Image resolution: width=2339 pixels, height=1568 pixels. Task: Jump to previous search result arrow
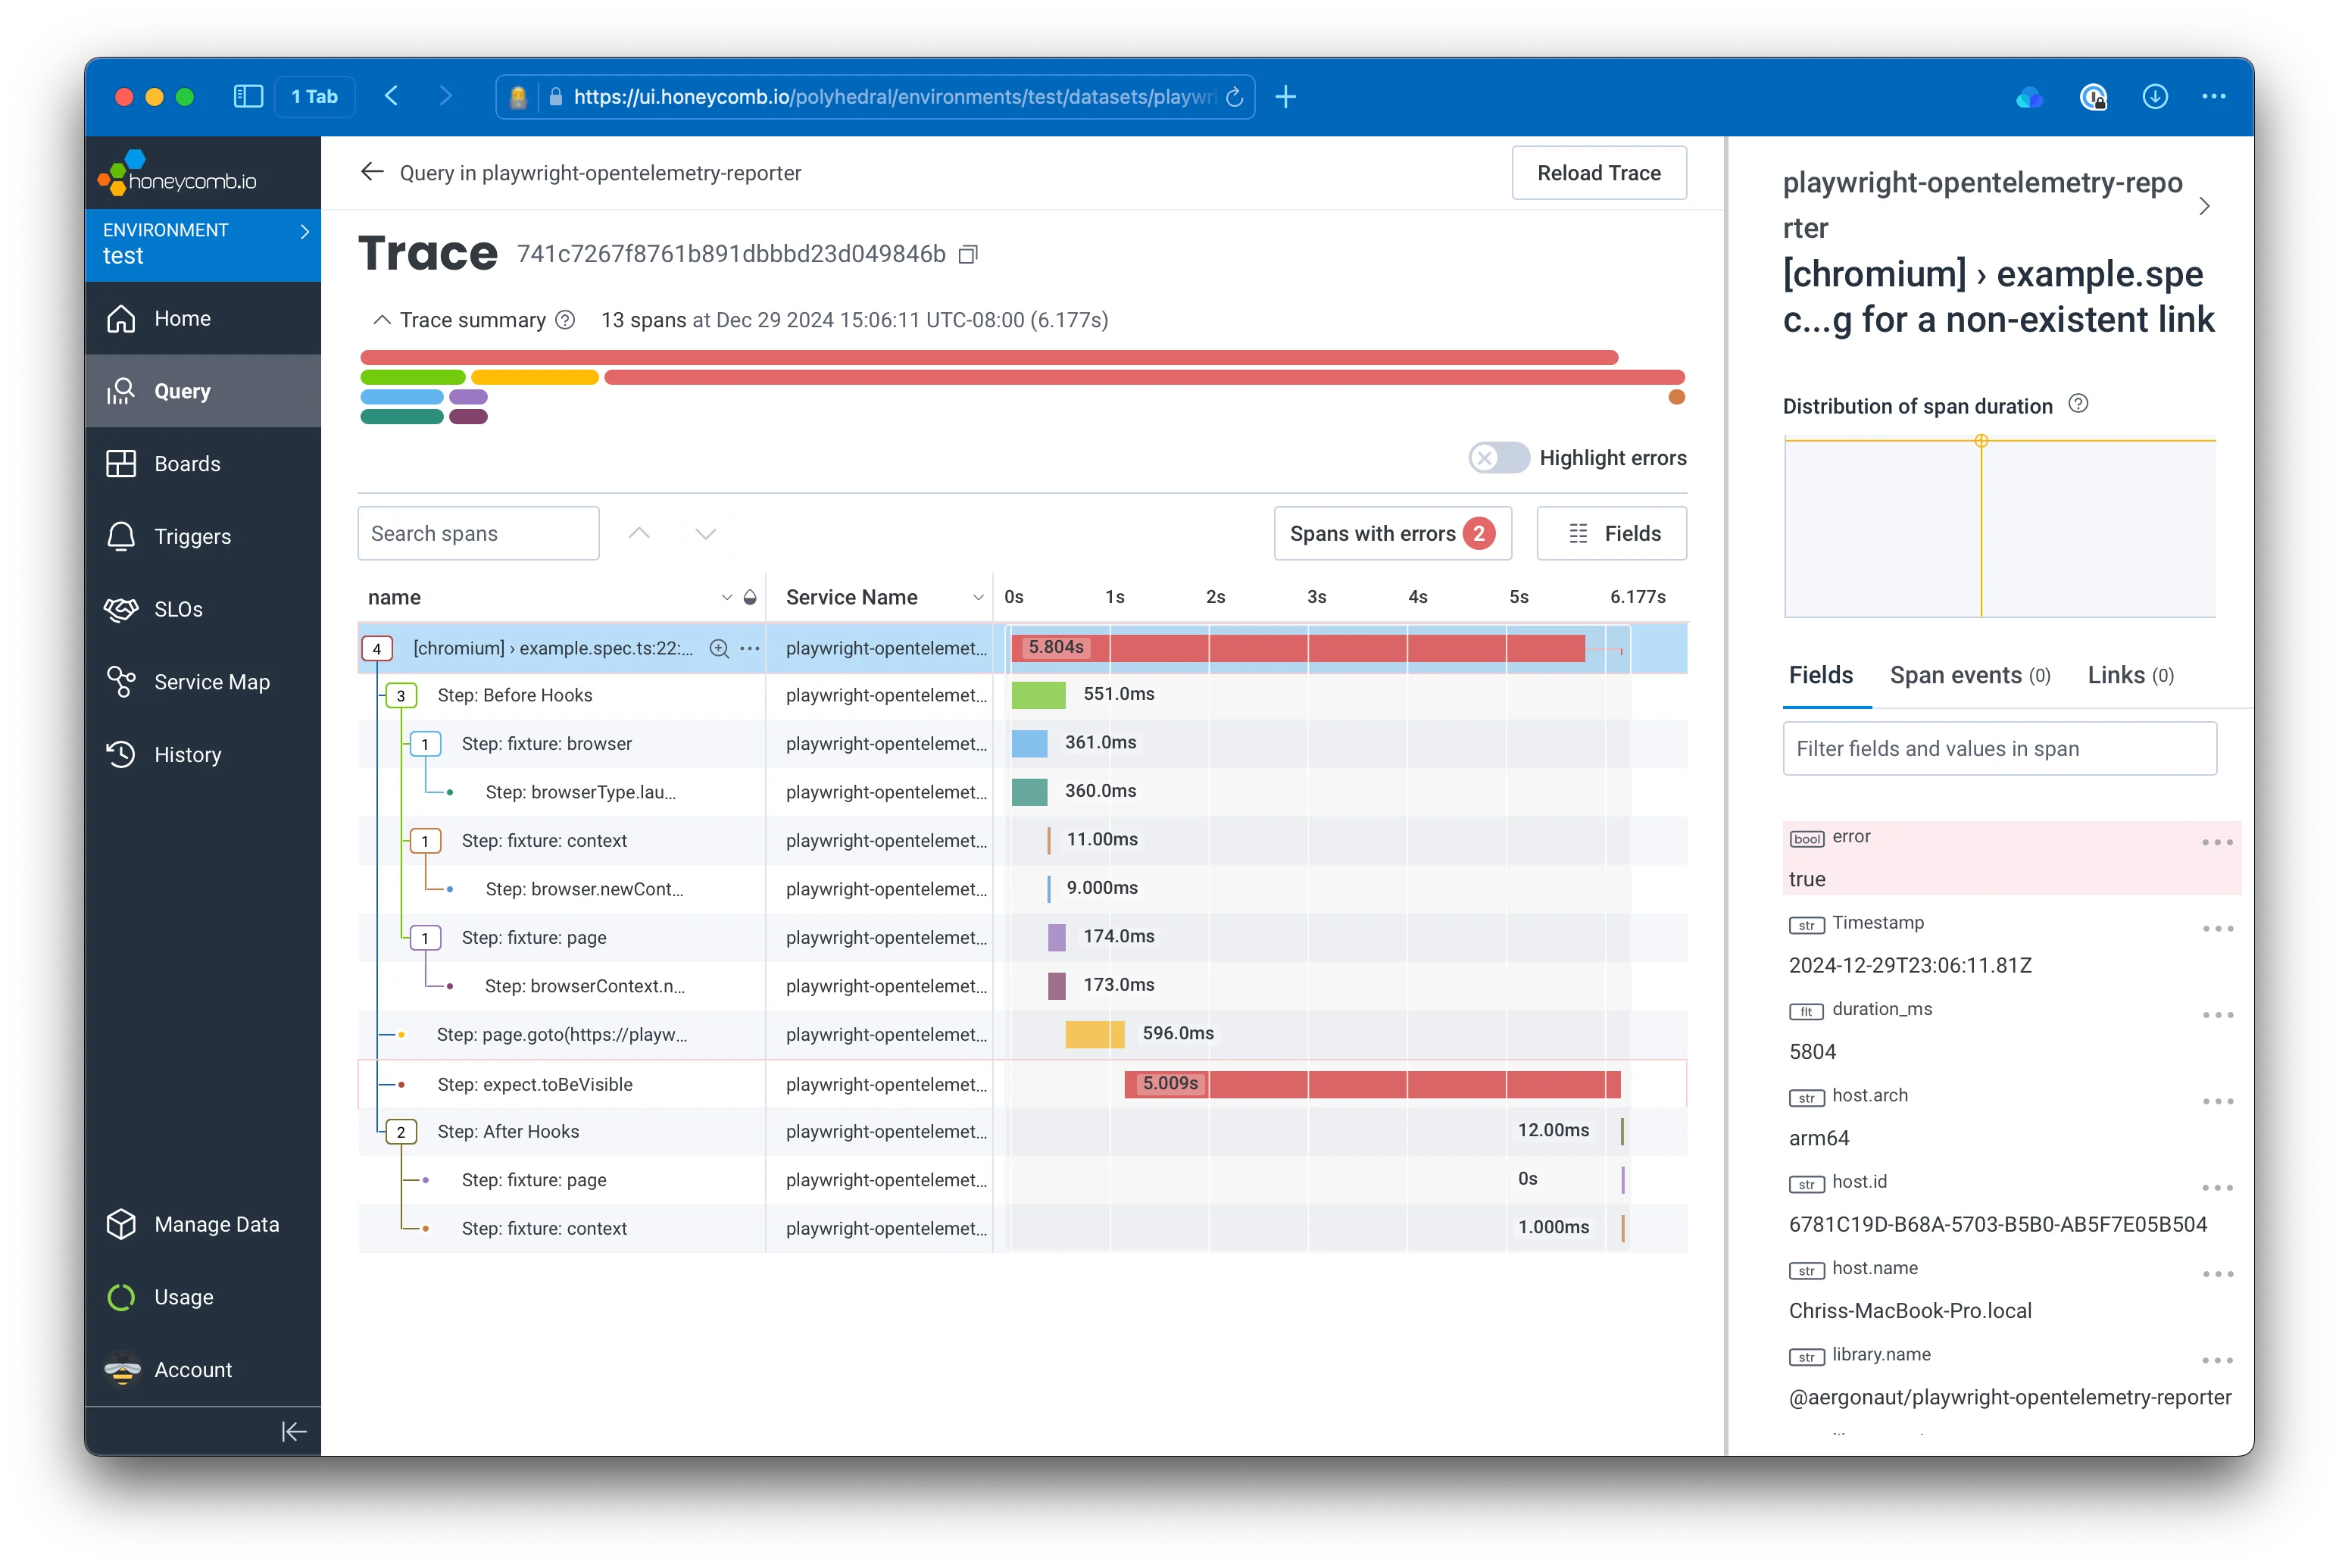[639, 533]
